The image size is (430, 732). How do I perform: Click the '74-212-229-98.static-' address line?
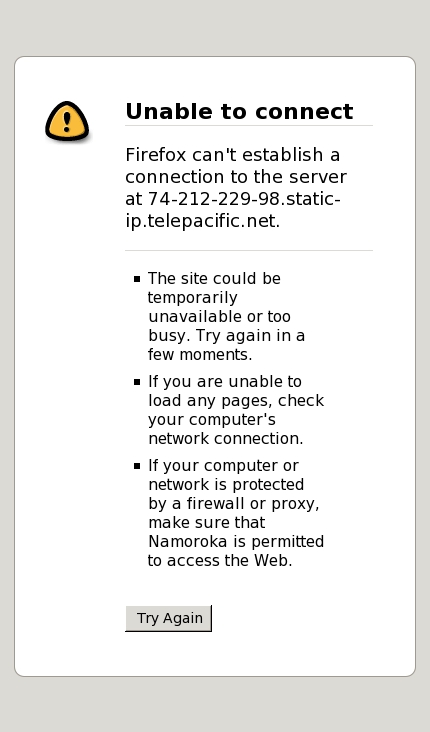coord(244,199)
